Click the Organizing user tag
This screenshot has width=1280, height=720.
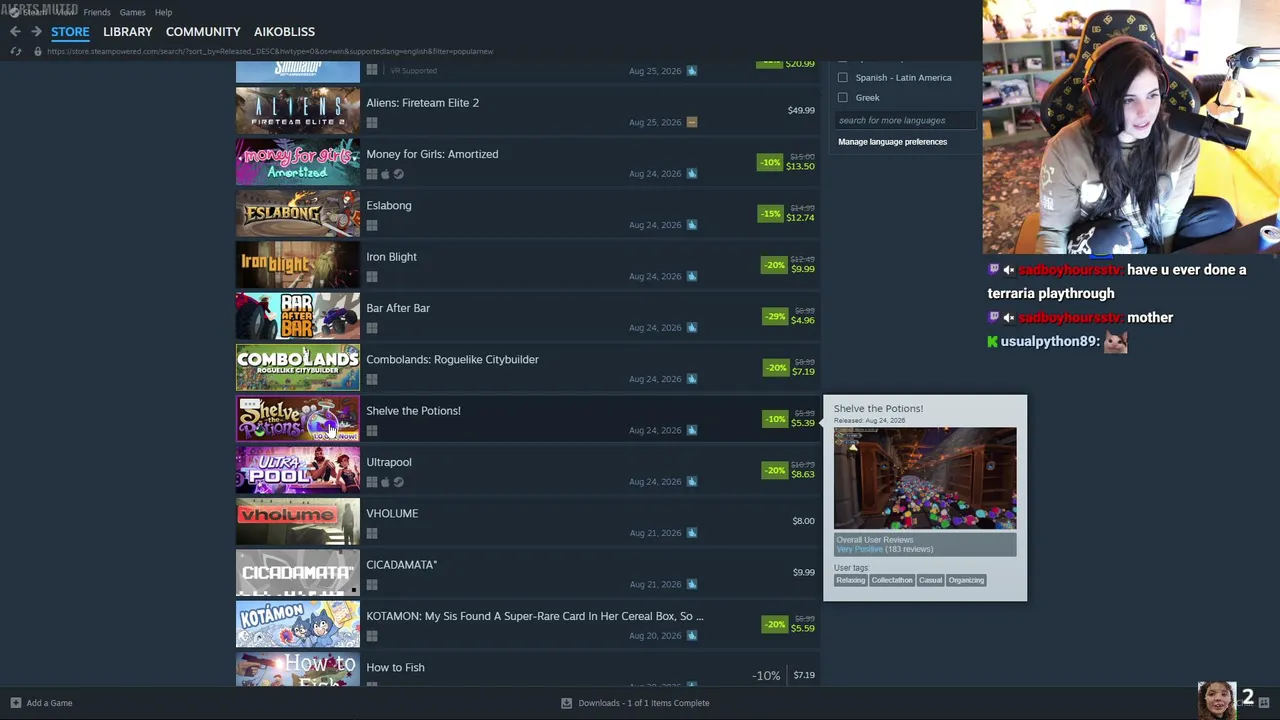[966, 581]
